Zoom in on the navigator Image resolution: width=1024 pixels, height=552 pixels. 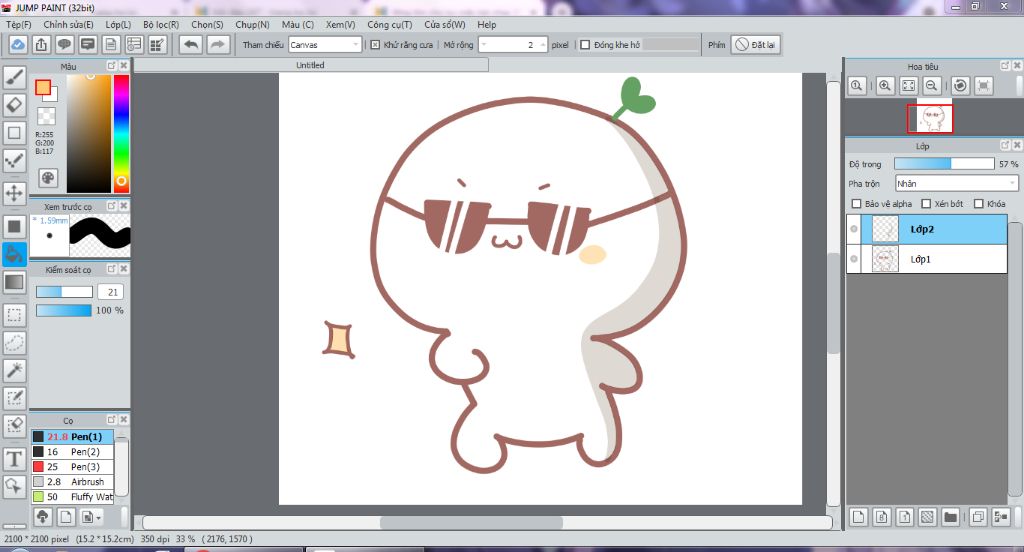[x=885, y=86]
